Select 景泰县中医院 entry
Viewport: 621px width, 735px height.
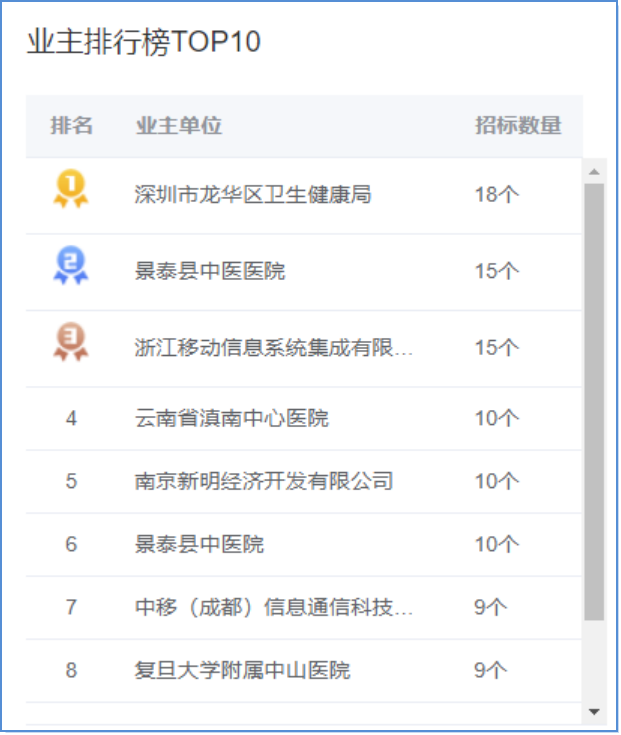pyautogui.click(x=199, y=544)
